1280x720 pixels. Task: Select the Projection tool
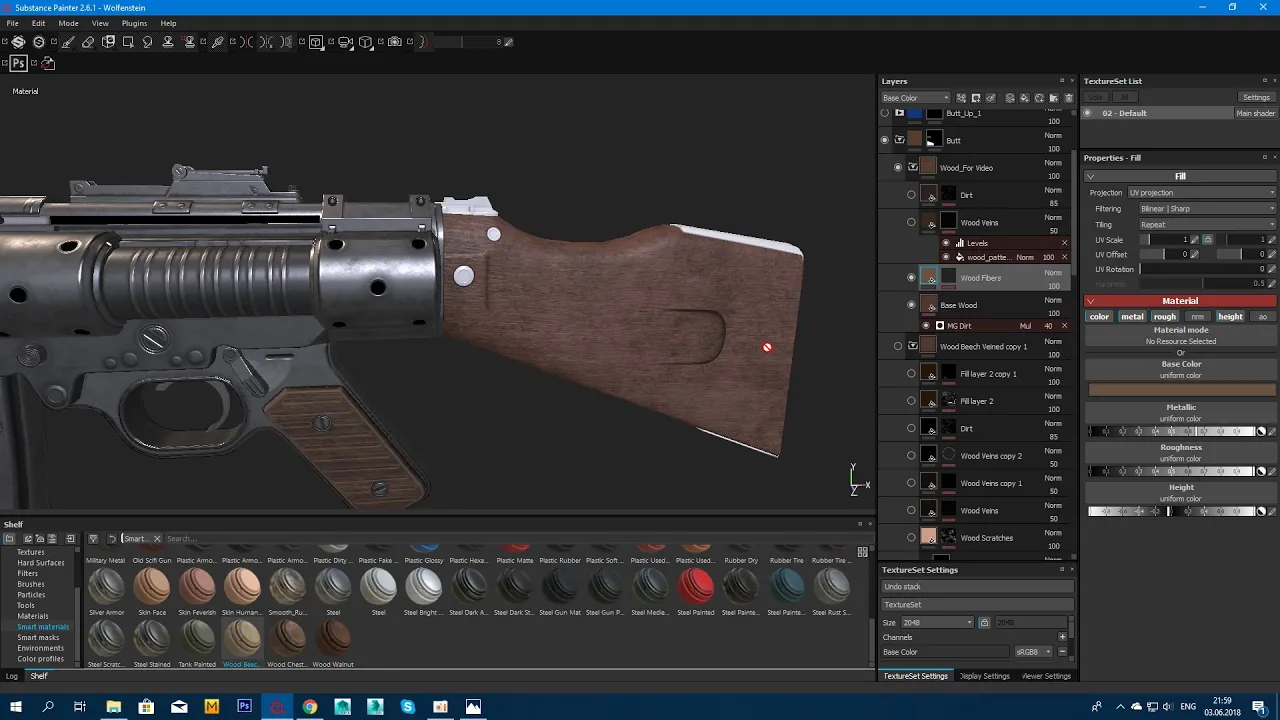[x=108, y=42]
